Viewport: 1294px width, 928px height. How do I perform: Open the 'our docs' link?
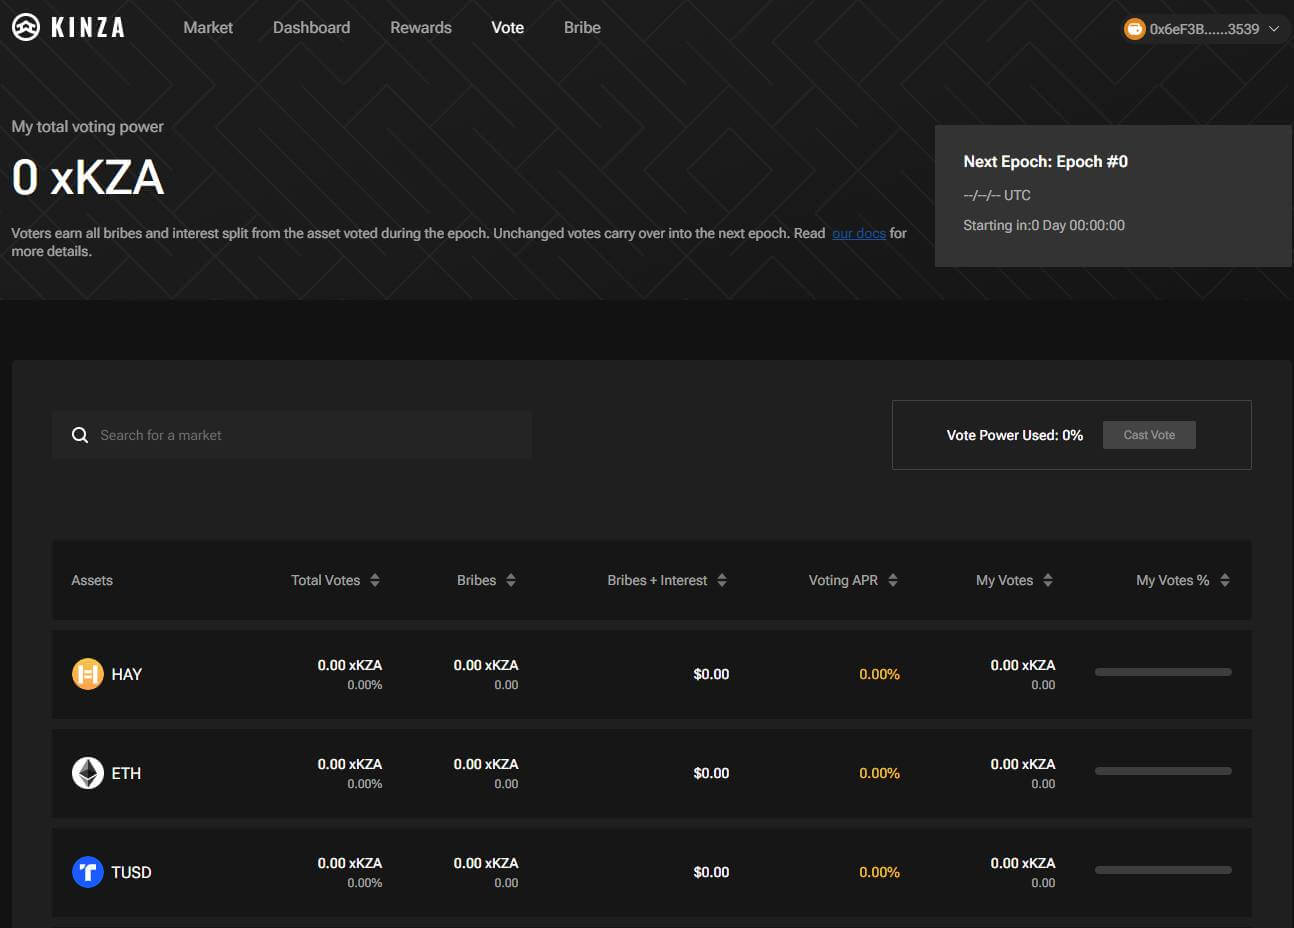[x=859, y=233]
